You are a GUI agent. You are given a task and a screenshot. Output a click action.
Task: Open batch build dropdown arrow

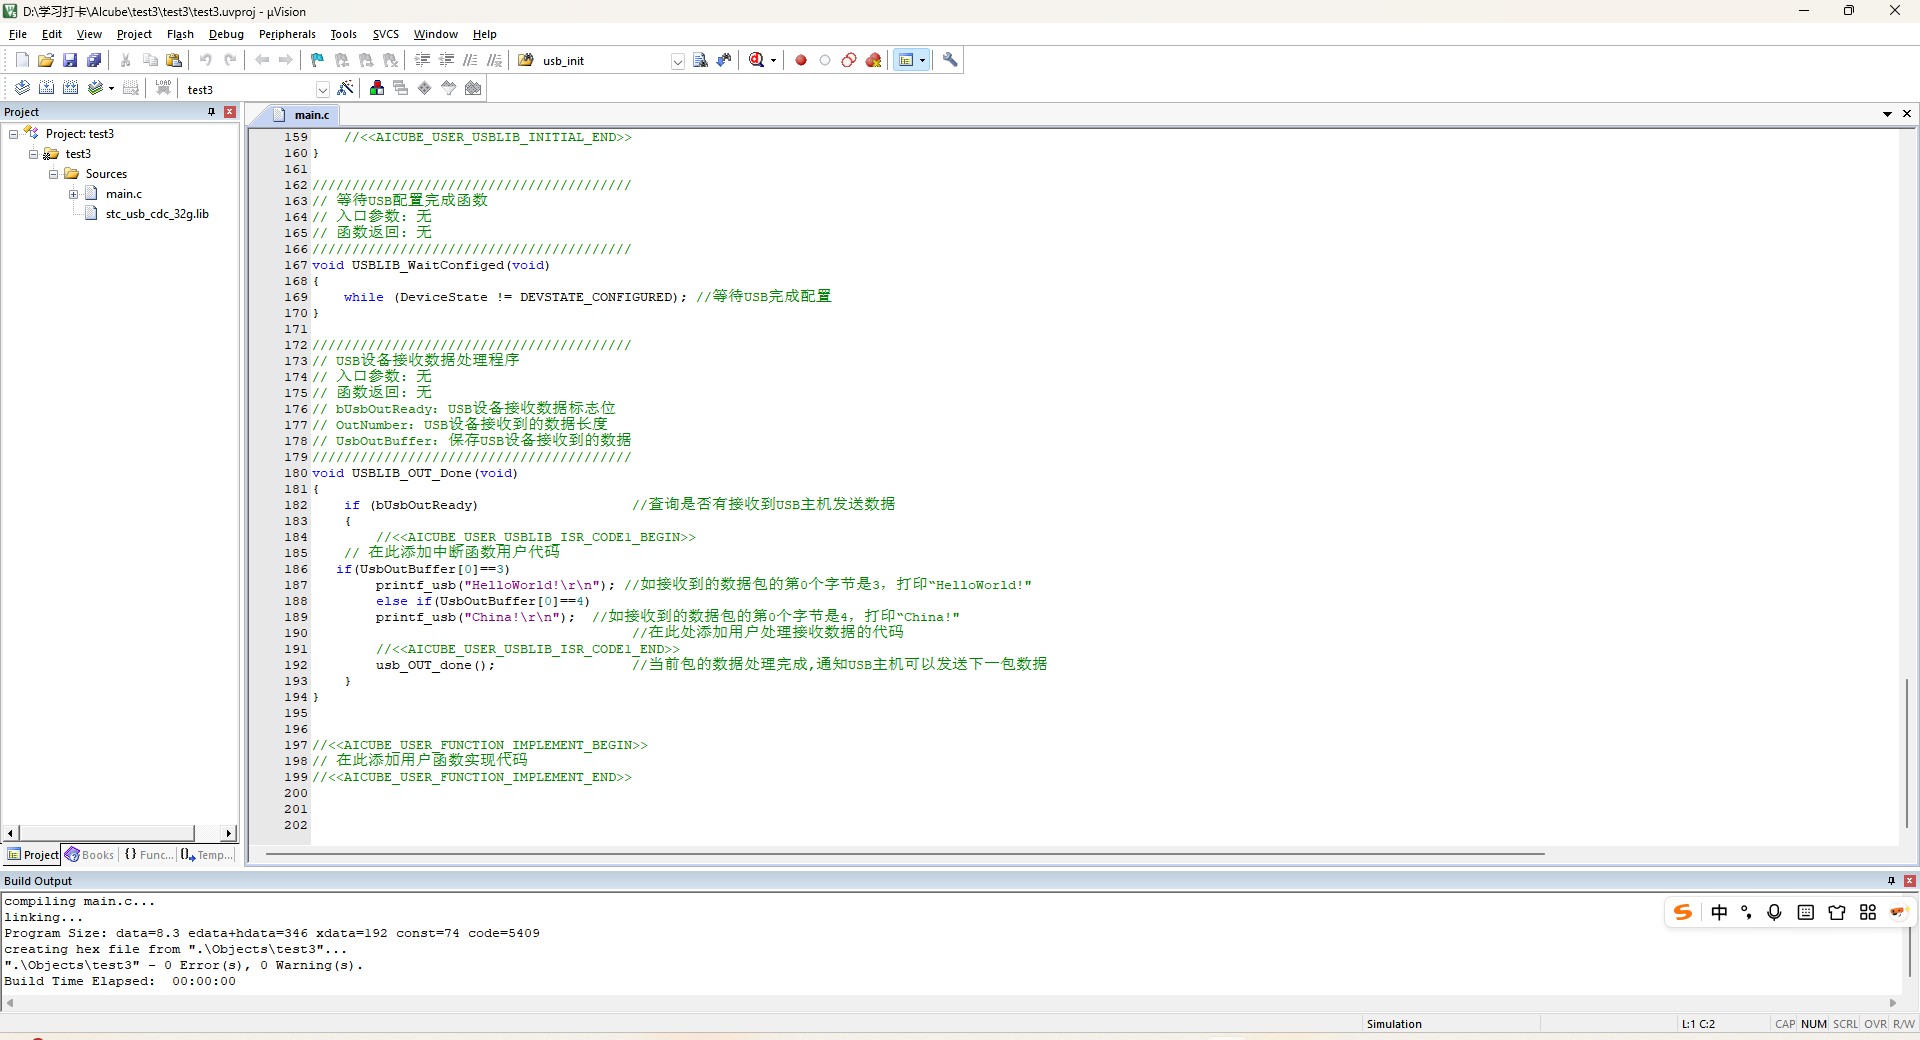(111, 88)
